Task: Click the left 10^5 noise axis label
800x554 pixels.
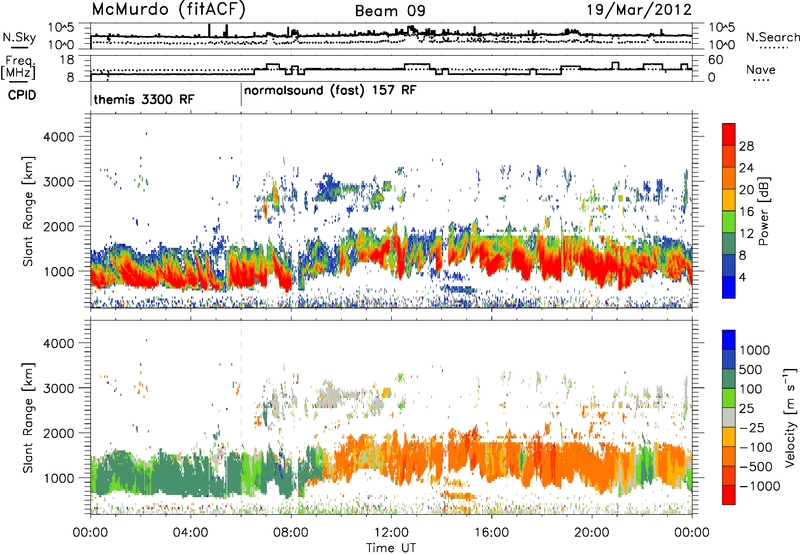Action: (x=61, y=27)
